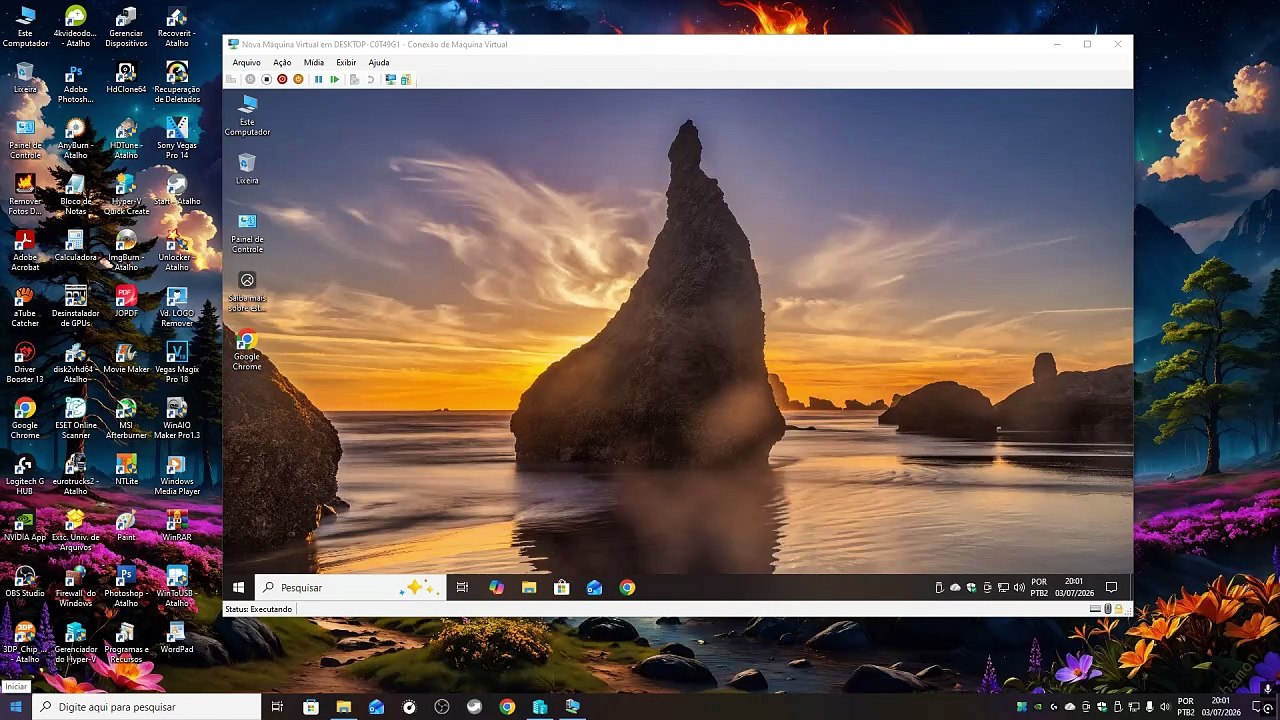Screen dimensions: 1280x720
Task: Click the green Reset/Resume play icon
Action: 334,79
